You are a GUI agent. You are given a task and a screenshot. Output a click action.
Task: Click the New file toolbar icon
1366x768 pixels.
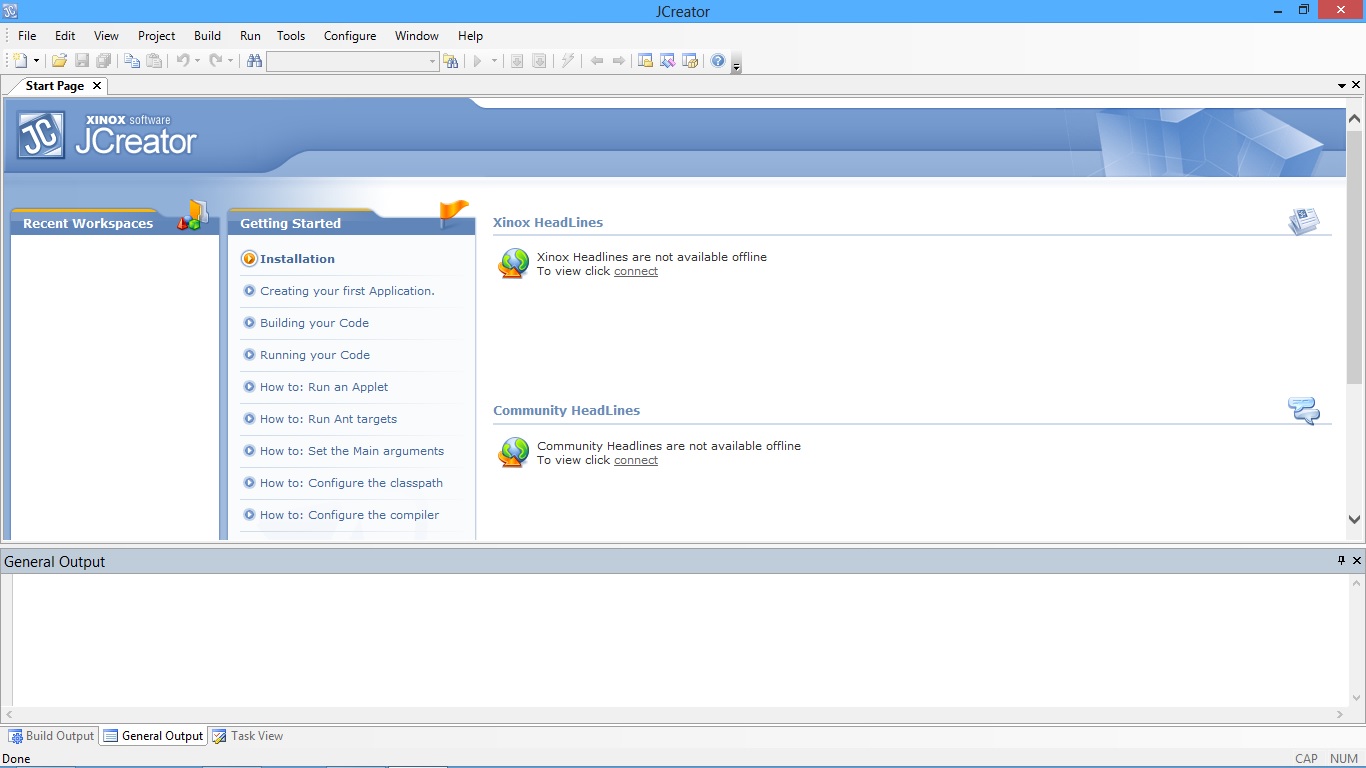pos(20,61)
